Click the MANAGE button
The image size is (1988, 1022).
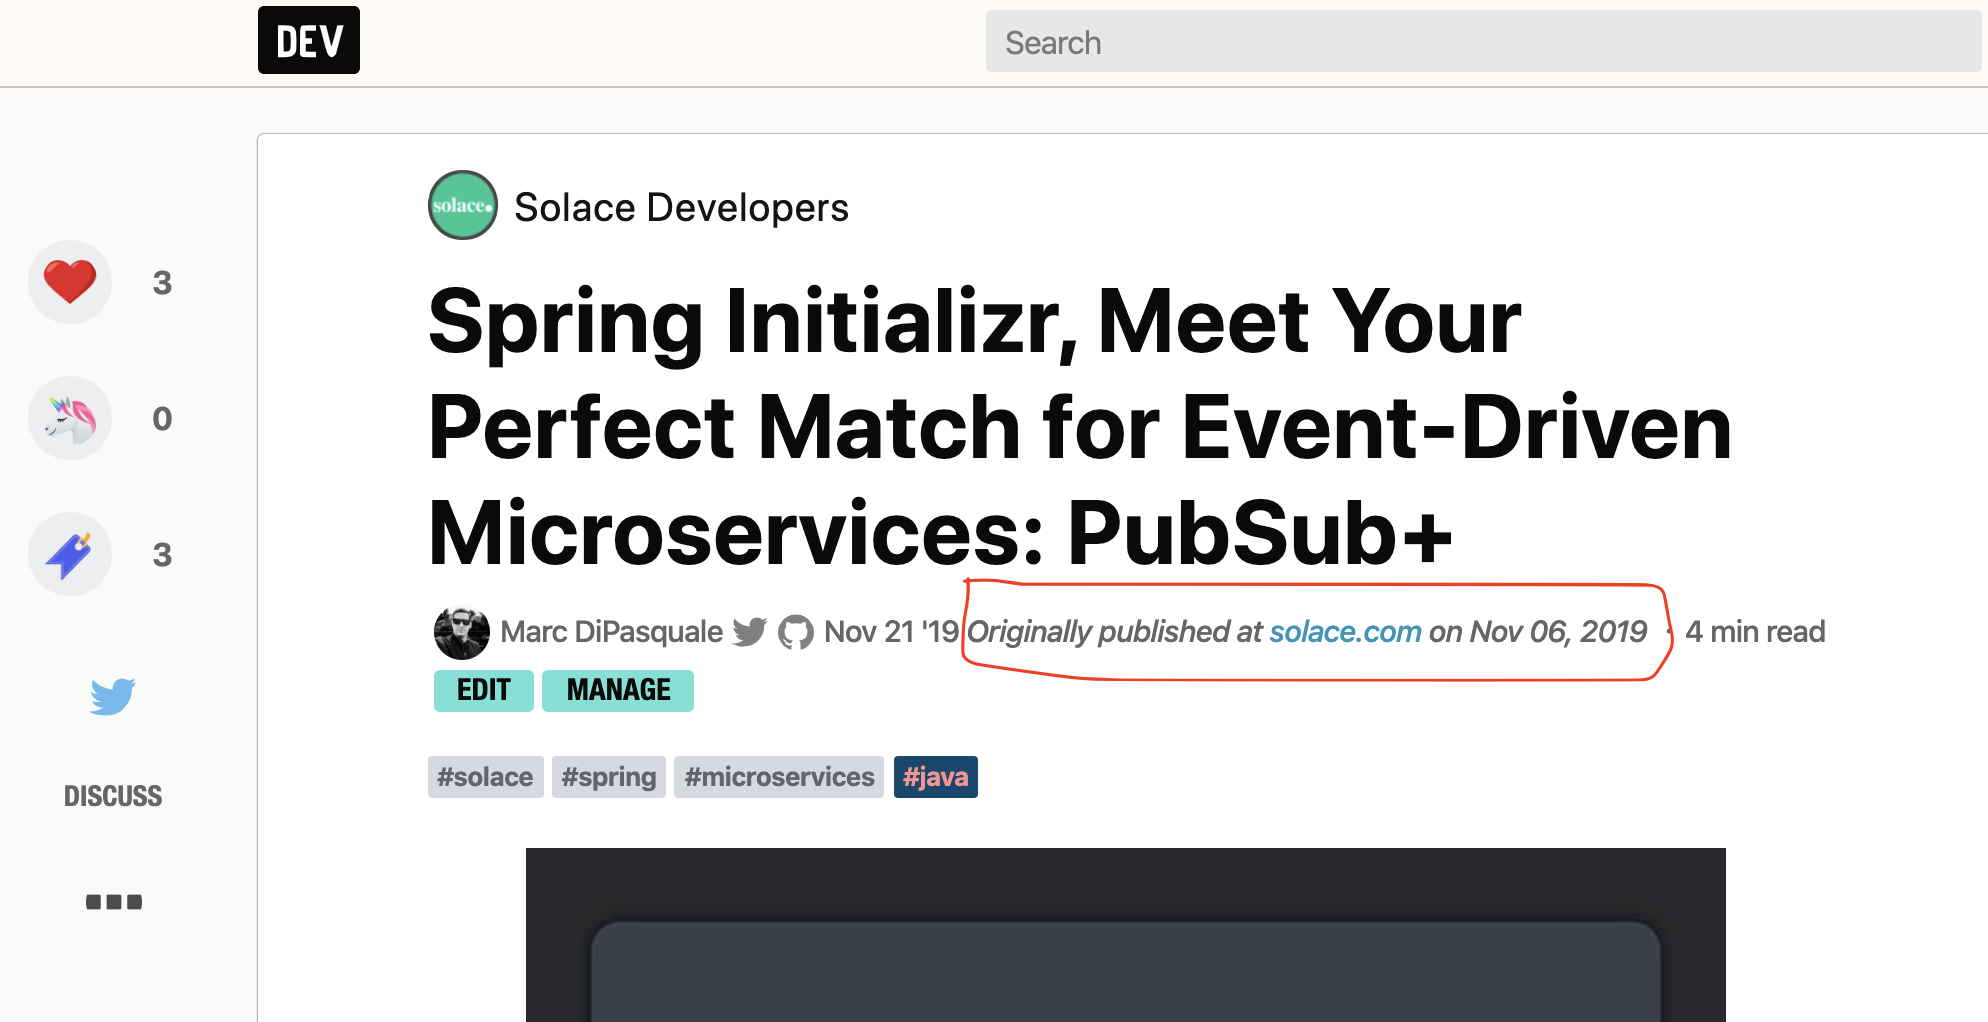617,689
